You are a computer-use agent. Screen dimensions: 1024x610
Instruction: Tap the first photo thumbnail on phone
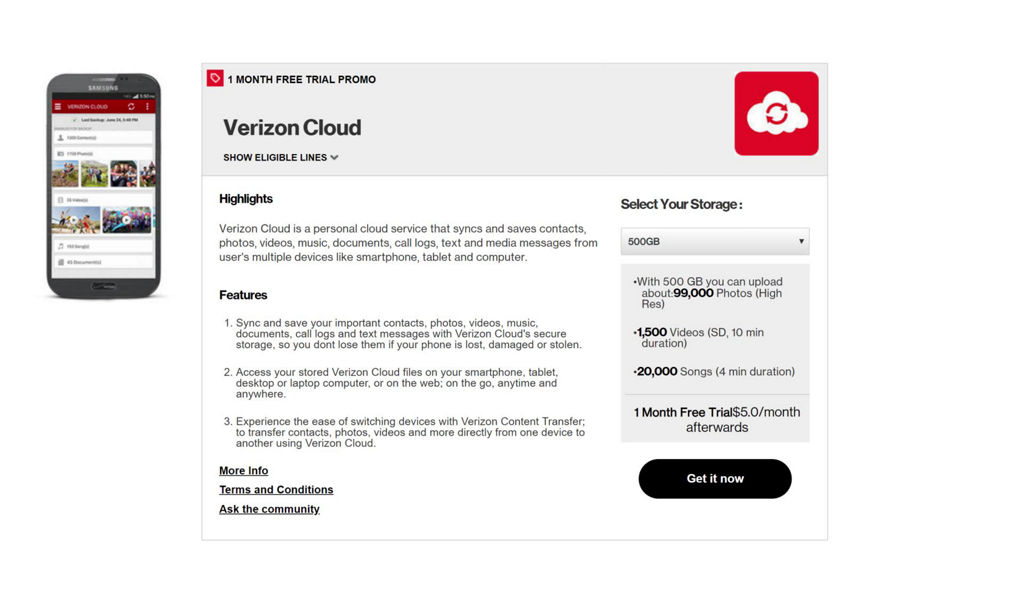(x=65, y=174)
